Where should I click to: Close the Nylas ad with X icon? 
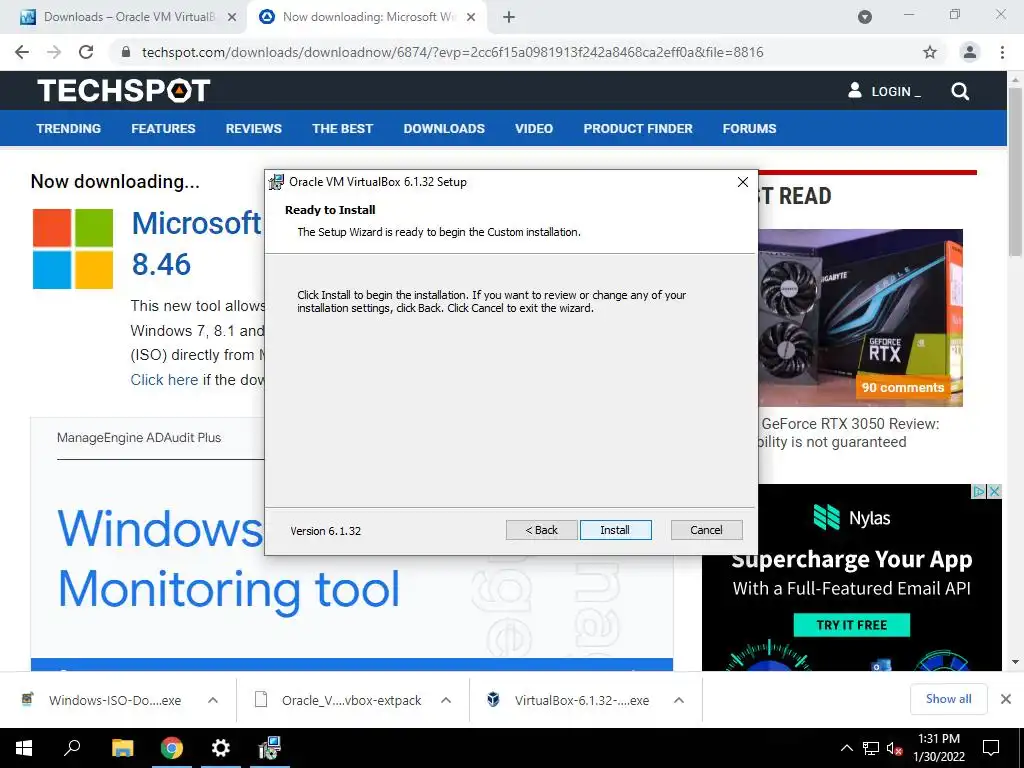pyautogui.click(x=995, y=491)
